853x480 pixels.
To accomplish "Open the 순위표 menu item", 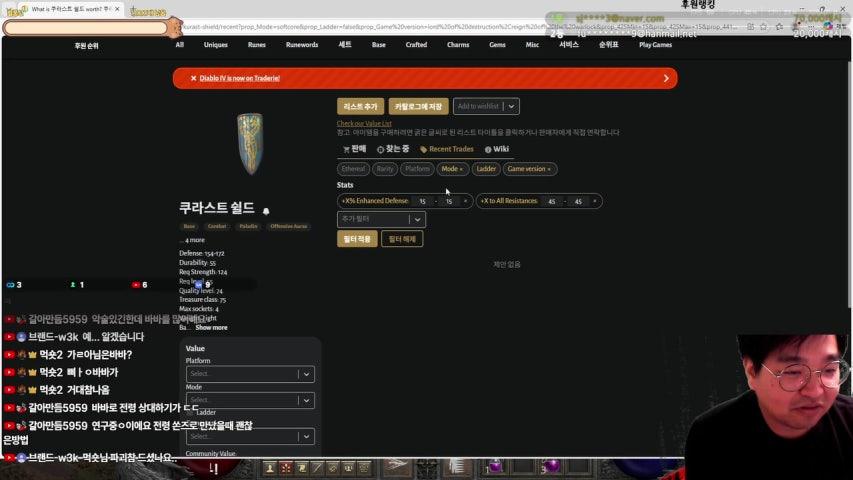I will [608, 45].
